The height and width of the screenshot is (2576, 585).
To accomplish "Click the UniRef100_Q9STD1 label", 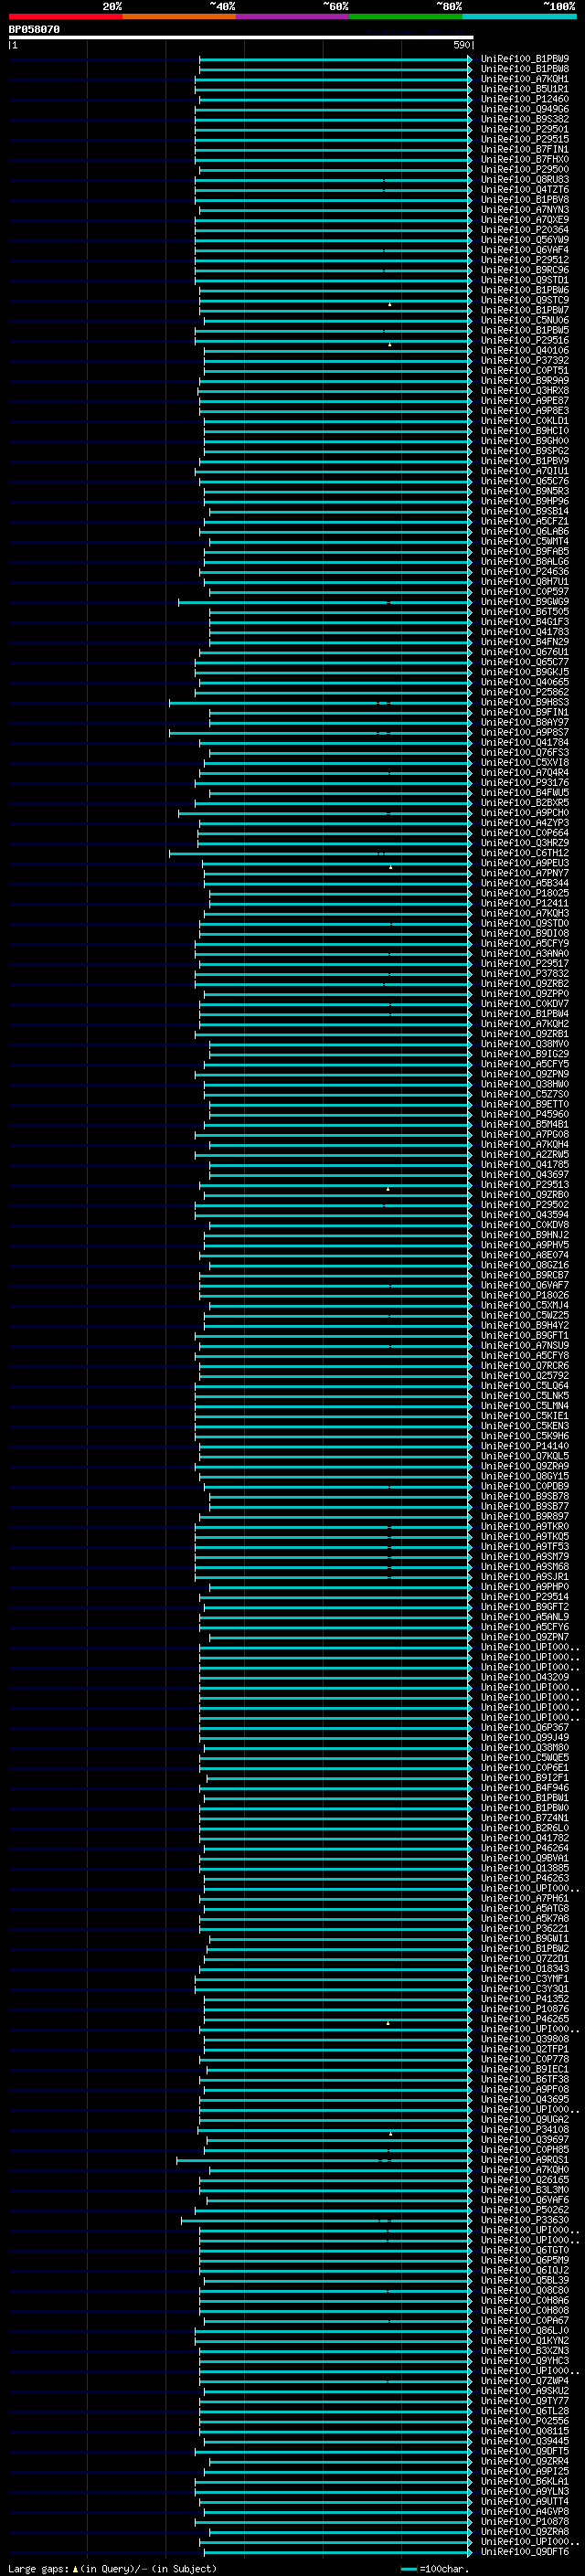I will pyautogui.click(x=525, y=280).
